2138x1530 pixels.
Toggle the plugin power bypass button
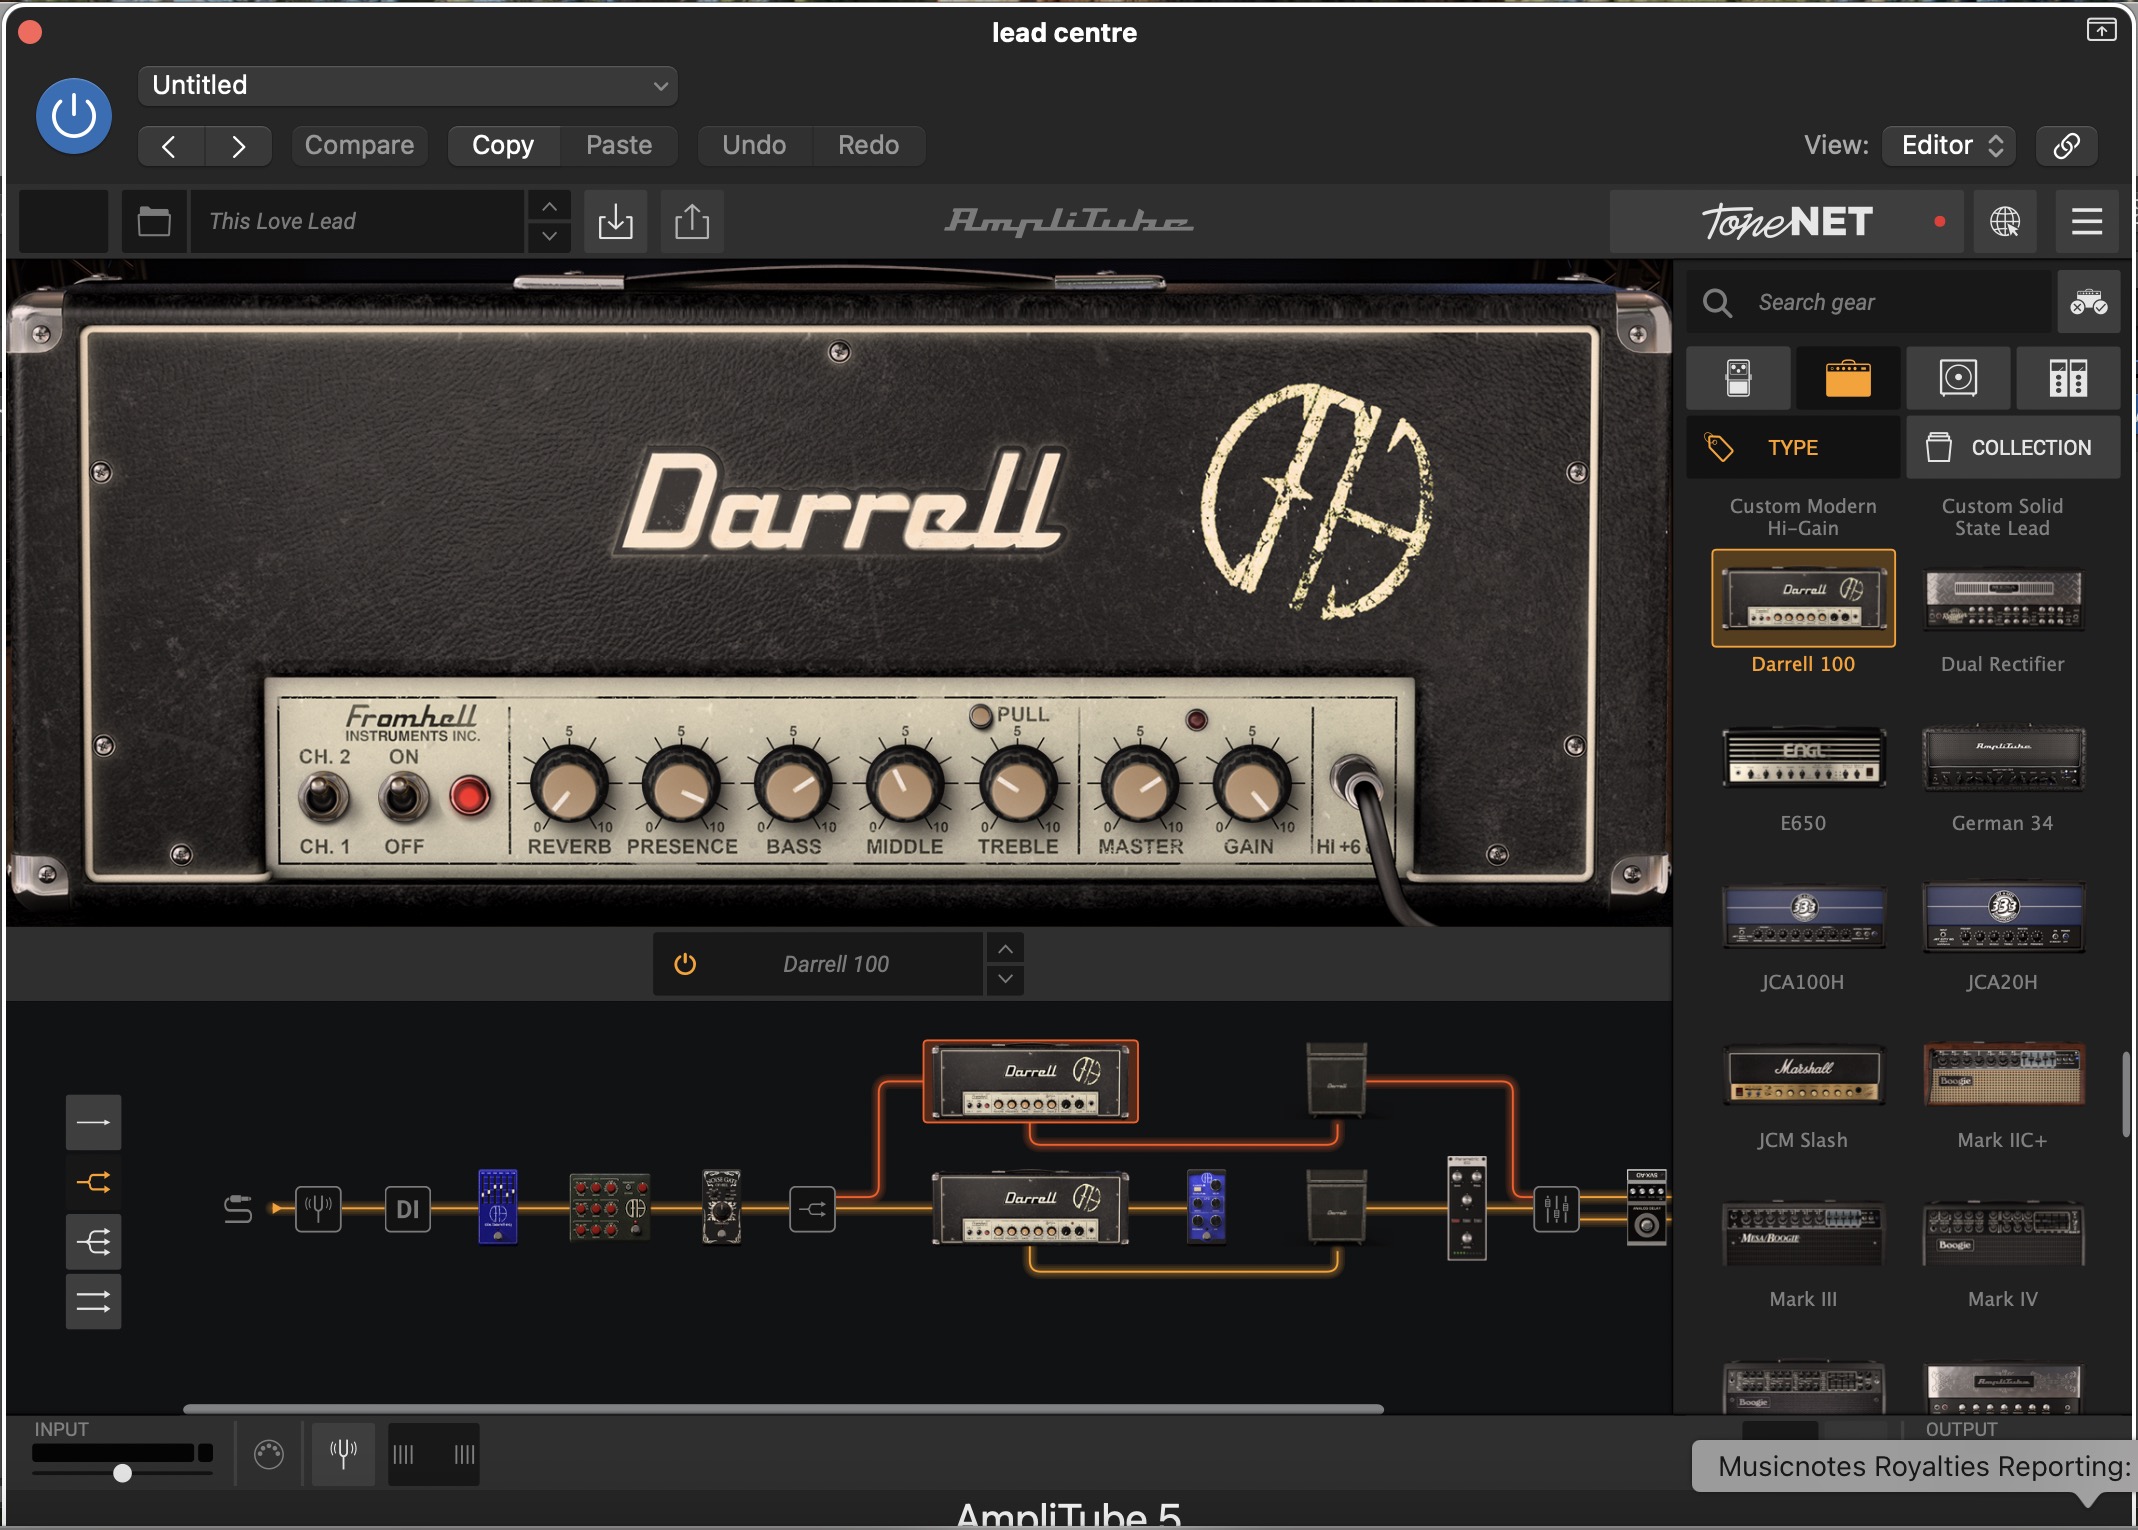tap(74, 116)
